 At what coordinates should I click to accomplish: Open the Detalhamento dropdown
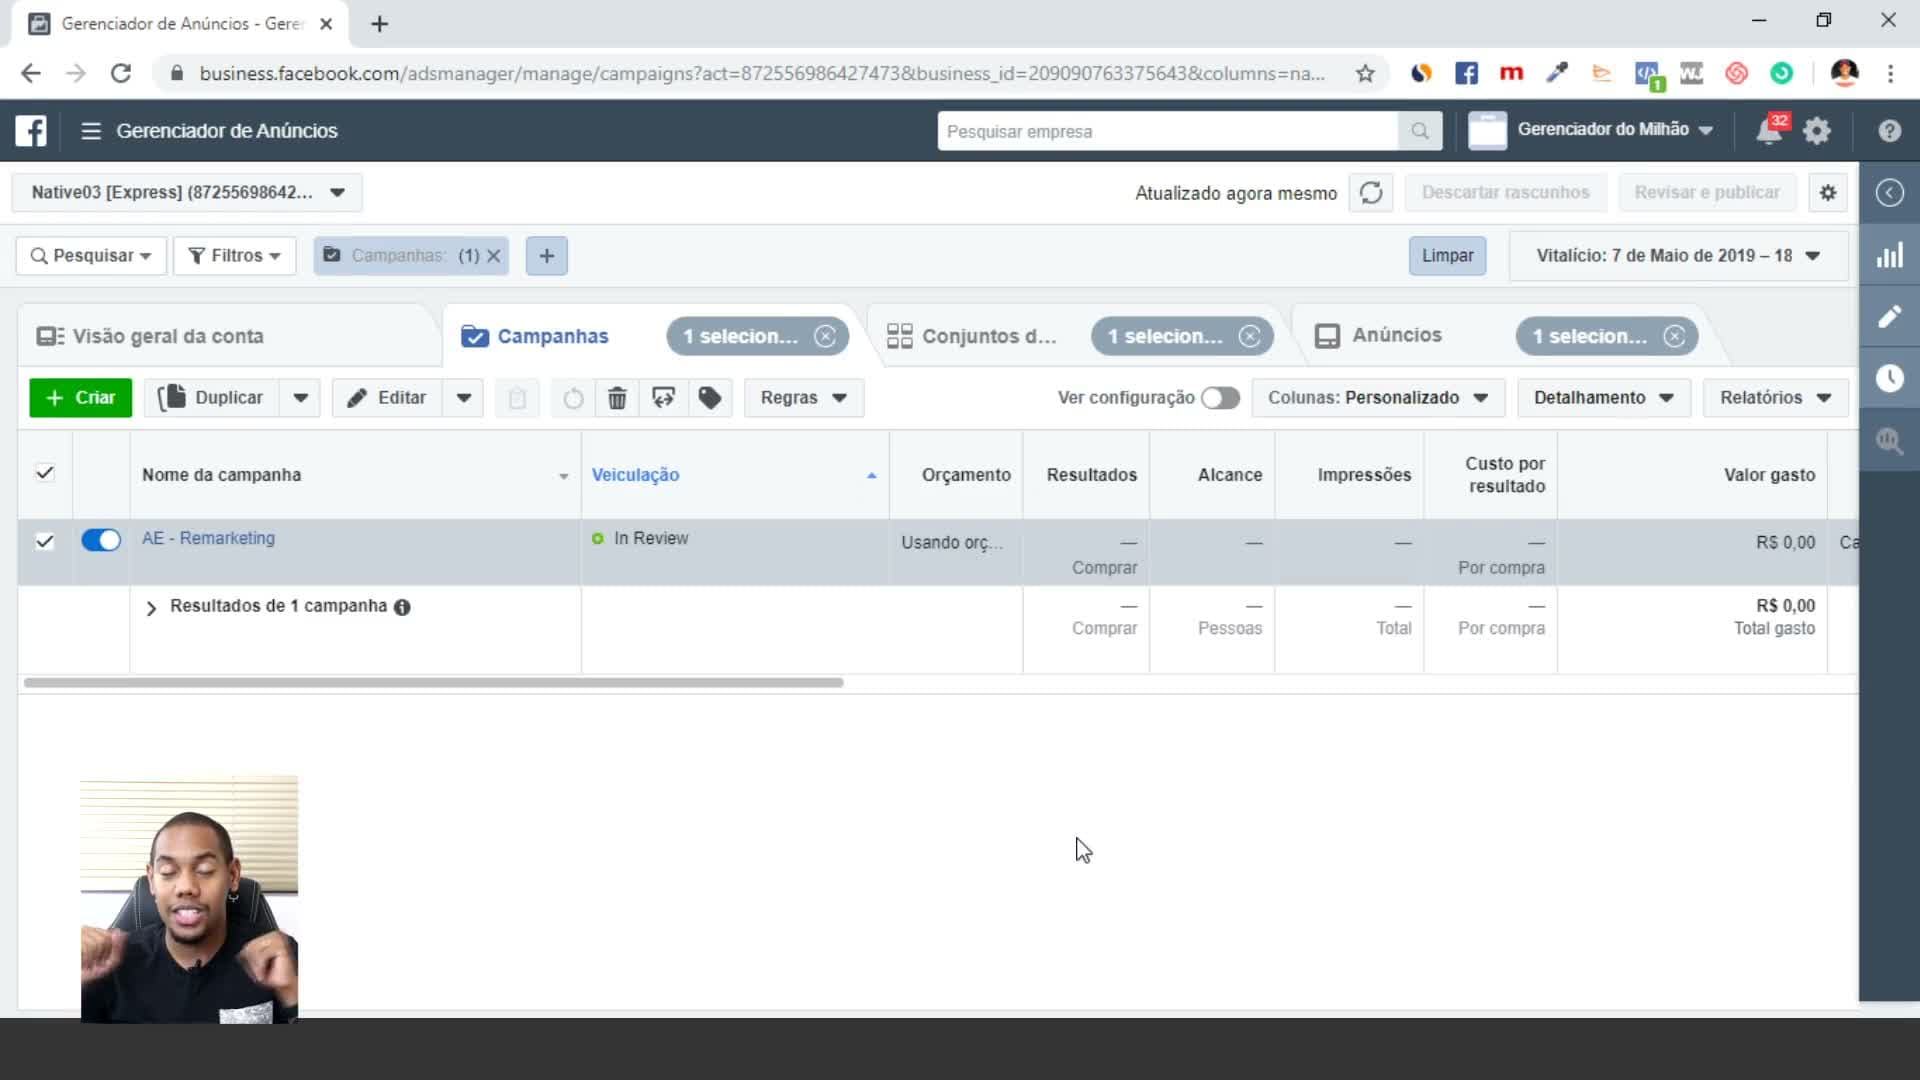tap(1604, 398)
